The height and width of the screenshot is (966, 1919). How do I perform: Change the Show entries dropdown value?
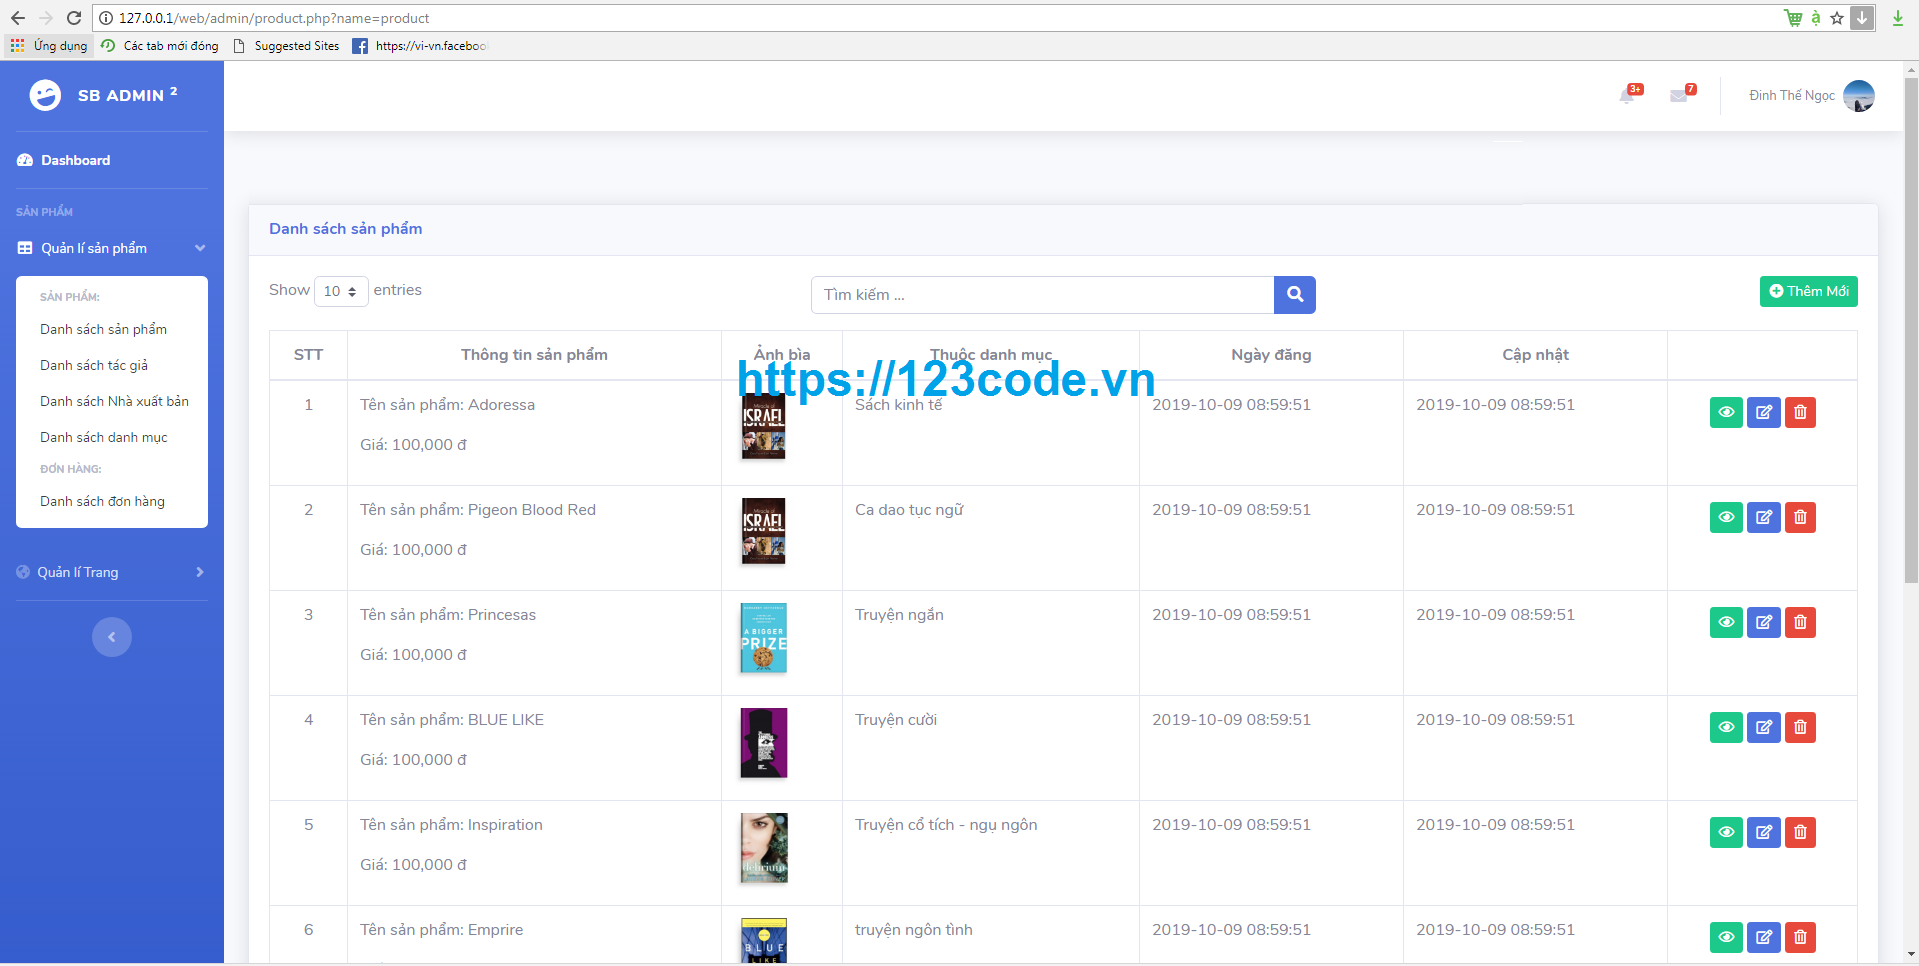[340, 291]
